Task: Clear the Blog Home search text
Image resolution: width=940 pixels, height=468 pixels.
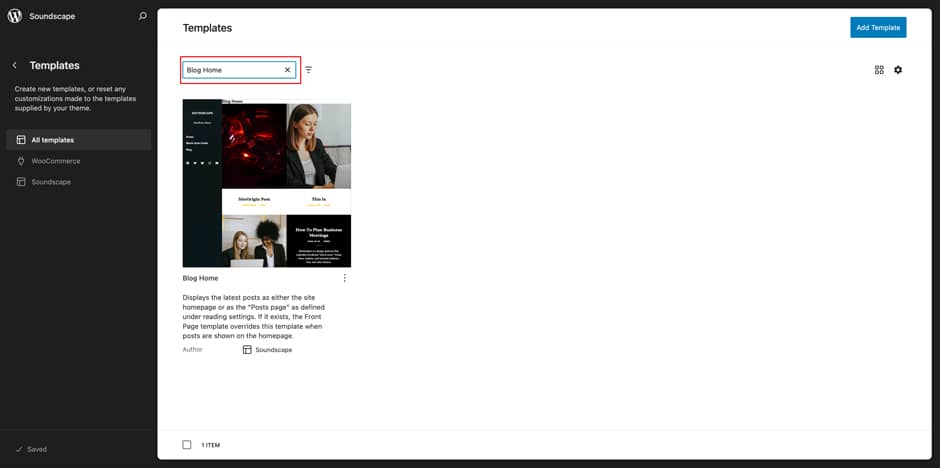Action: click(287, 70)
